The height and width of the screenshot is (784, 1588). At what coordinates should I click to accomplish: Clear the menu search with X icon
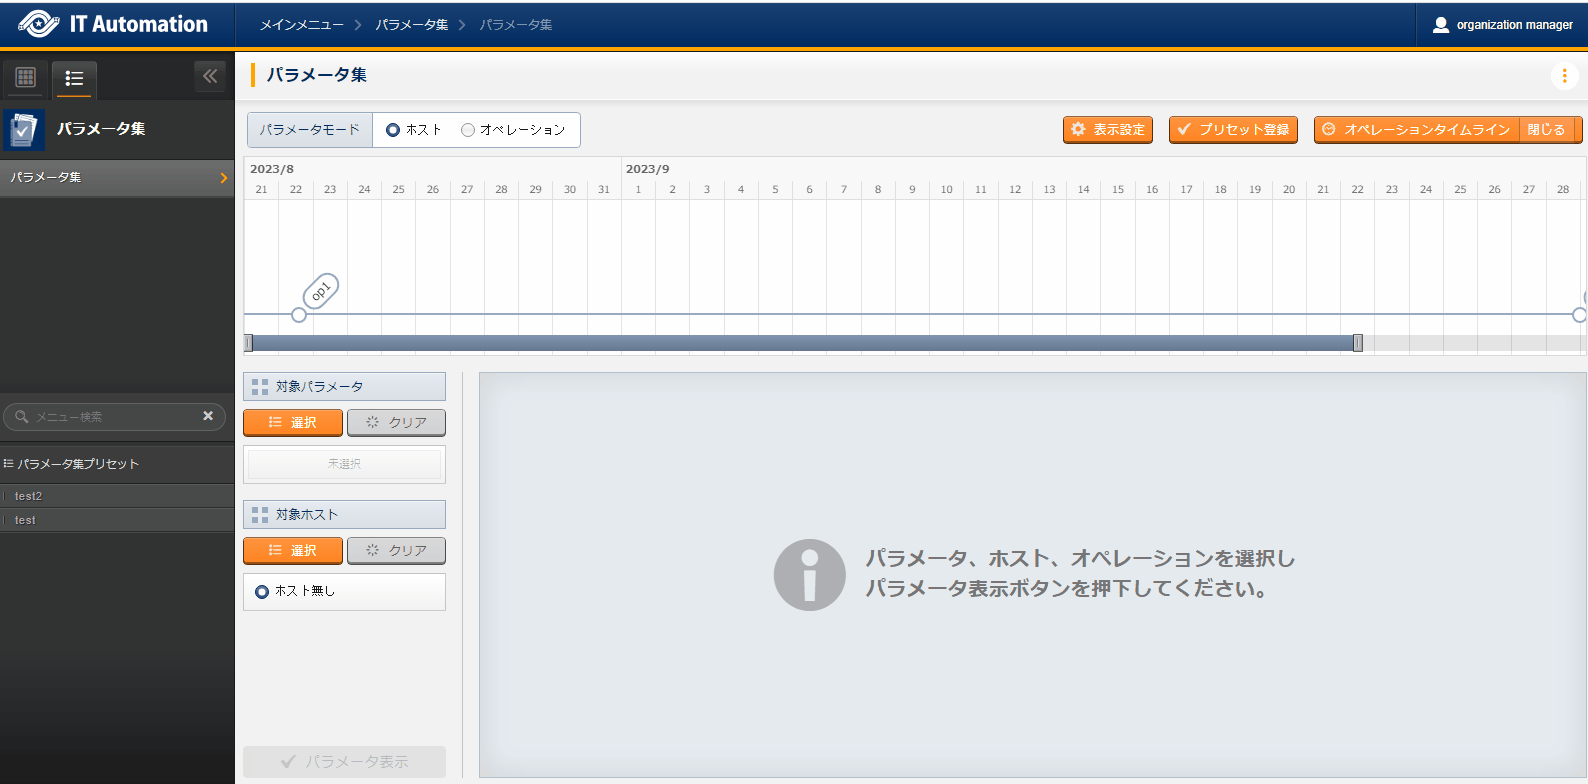tap(208, 416)
